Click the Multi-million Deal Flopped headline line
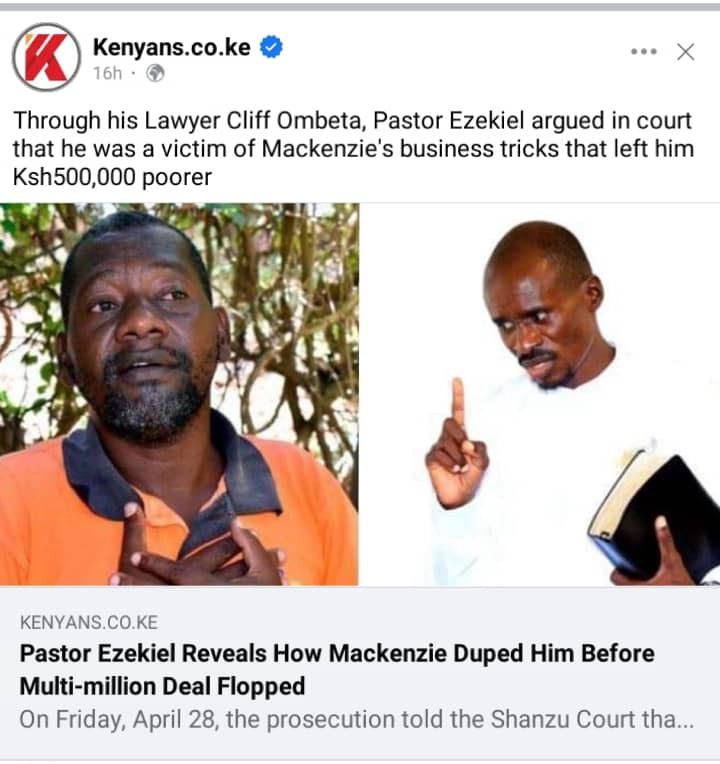This screenshot has height=764, width=720. [163, 687]
